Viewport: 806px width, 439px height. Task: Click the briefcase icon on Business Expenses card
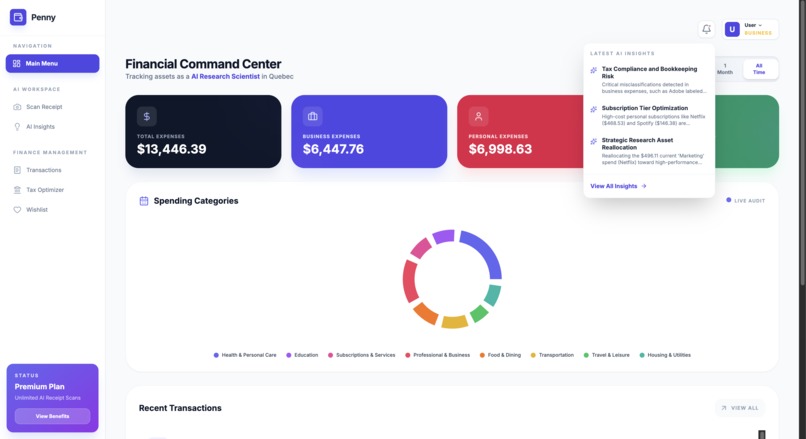[x=313, y=116]
